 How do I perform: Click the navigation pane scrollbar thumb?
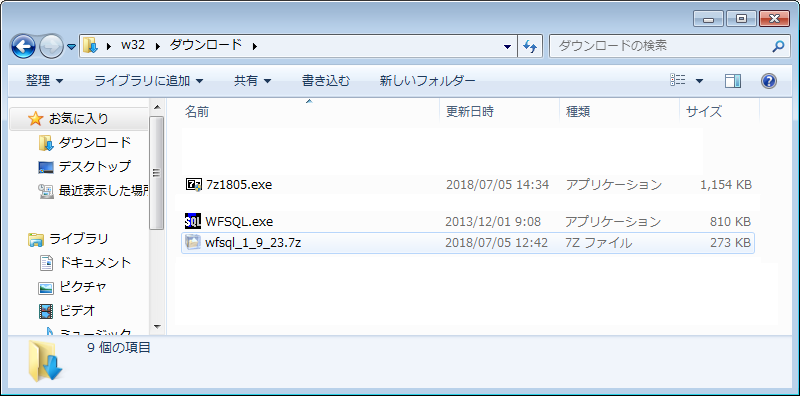point(157,173)
